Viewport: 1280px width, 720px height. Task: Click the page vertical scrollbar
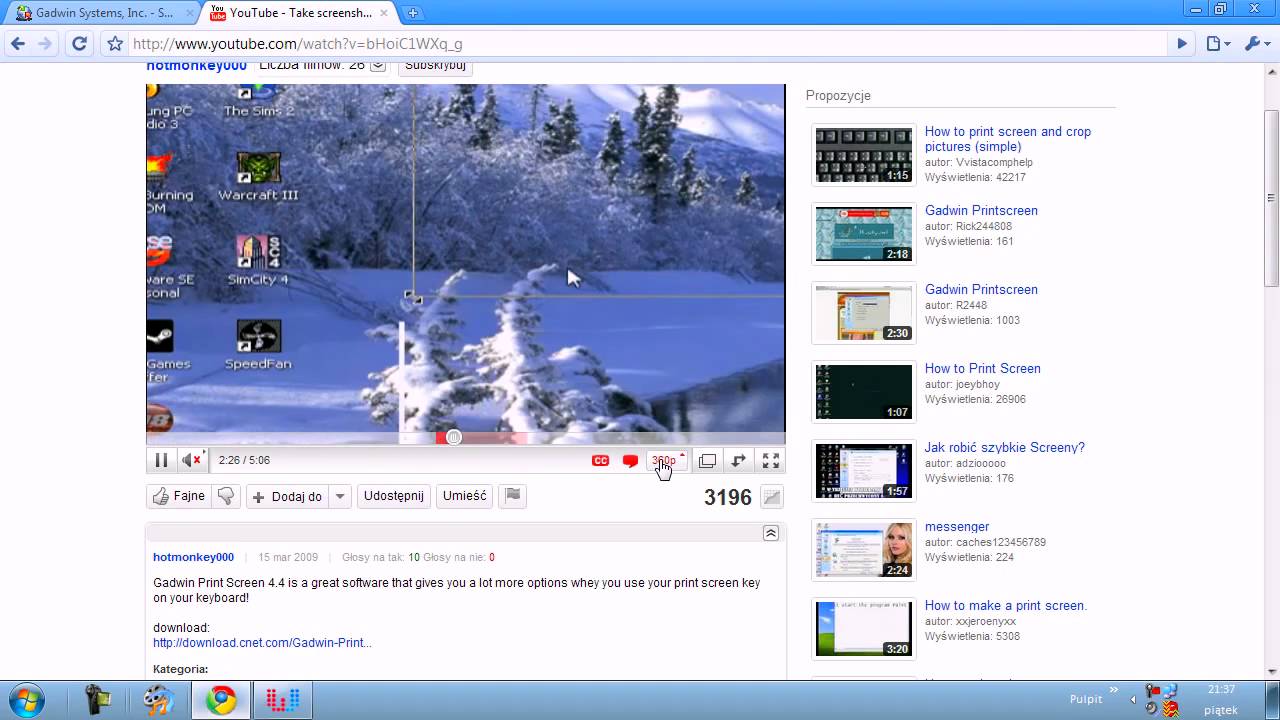click(x=1272, y=197)
